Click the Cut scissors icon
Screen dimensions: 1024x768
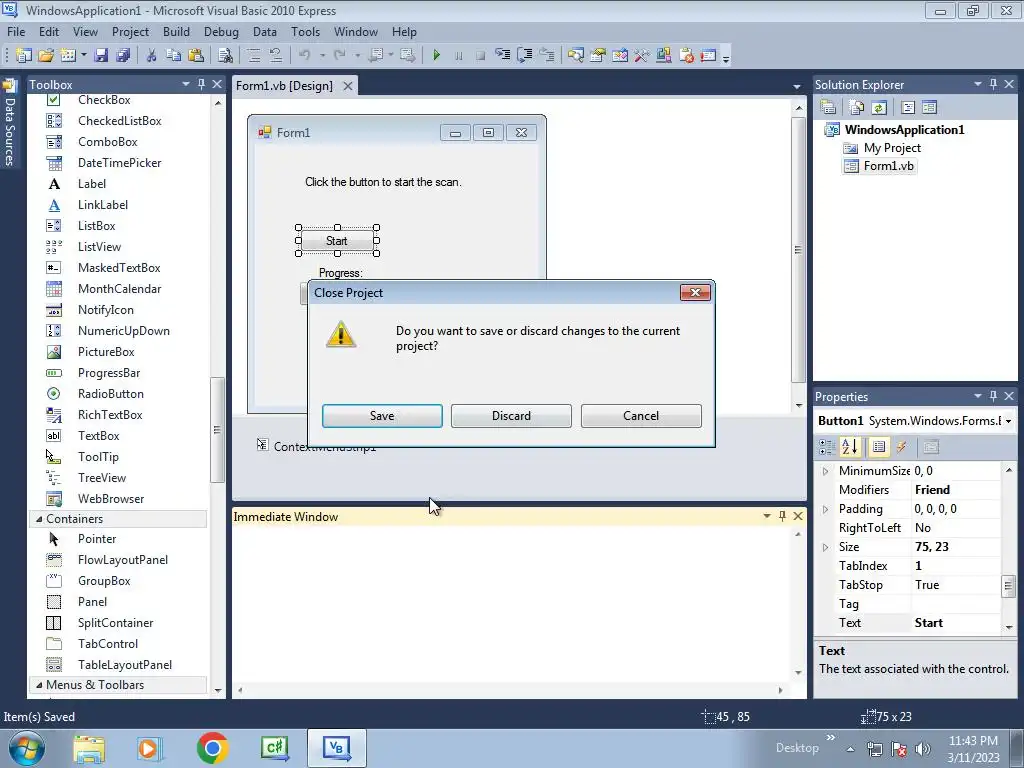click(152, 56)
